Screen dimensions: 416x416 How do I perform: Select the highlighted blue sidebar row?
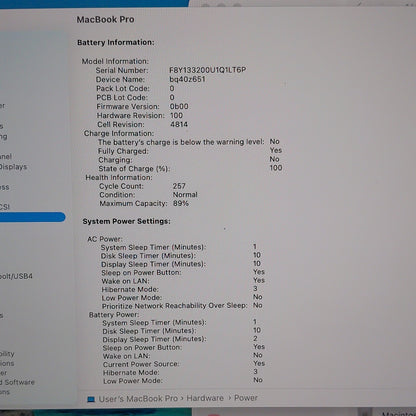32,217
